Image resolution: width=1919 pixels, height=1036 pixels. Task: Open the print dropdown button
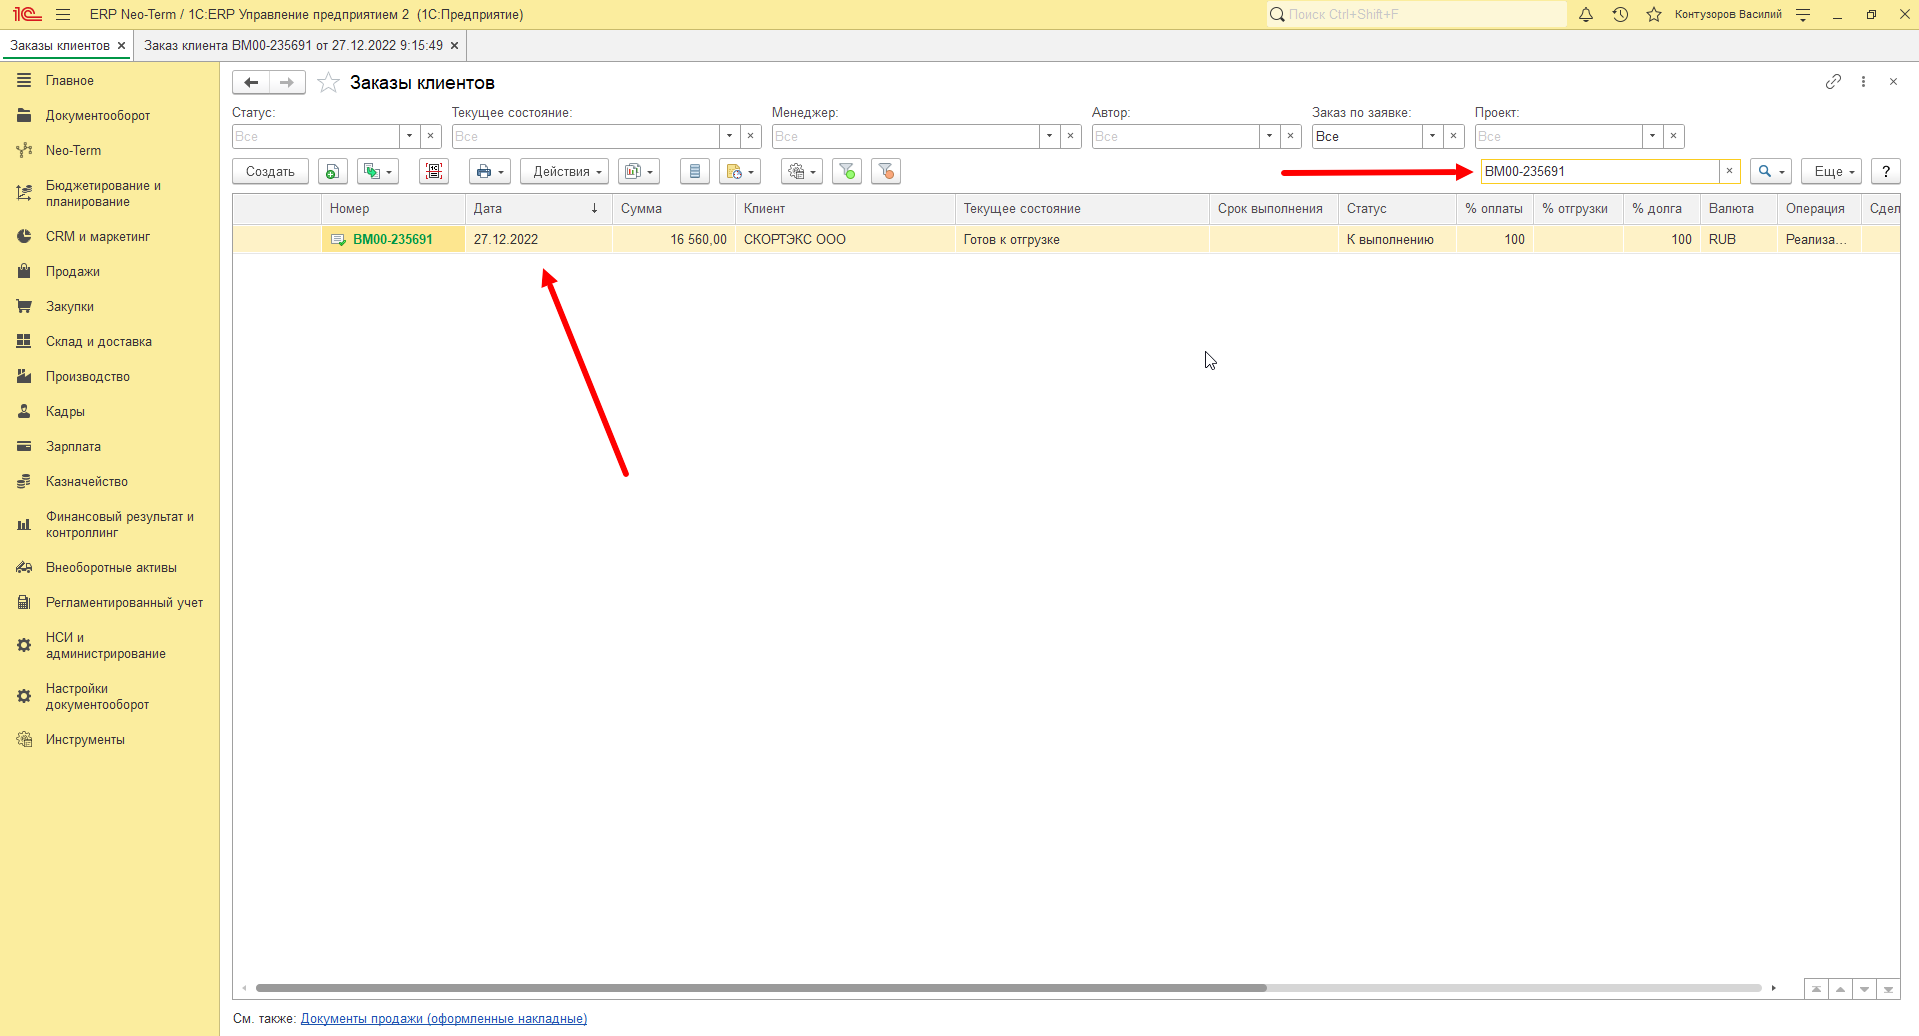coord(490,172)
